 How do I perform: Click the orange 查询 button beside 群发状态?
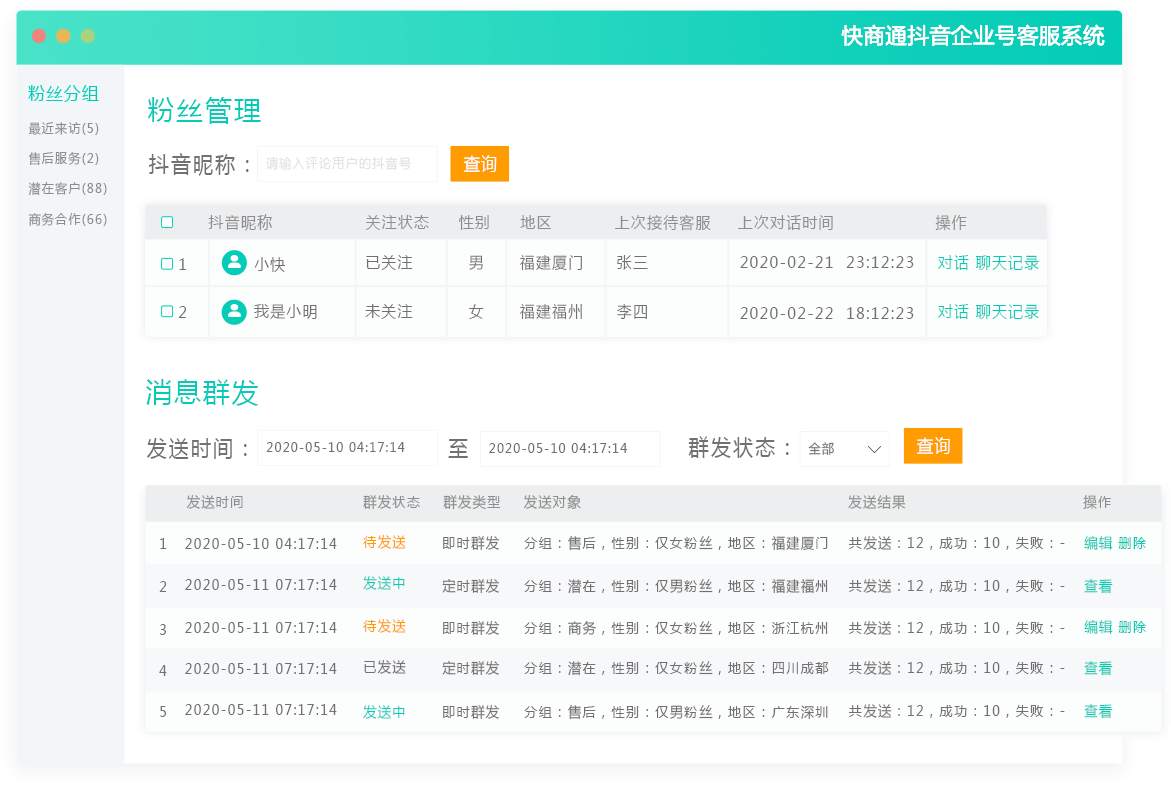coord(933,446)
